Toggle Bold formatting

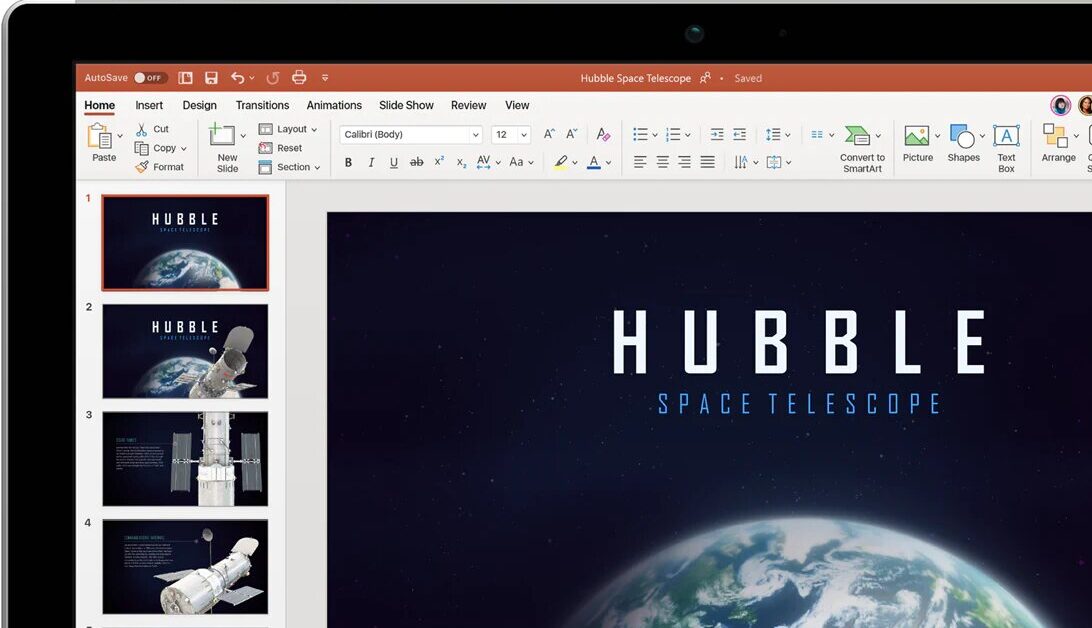point(348,162)
